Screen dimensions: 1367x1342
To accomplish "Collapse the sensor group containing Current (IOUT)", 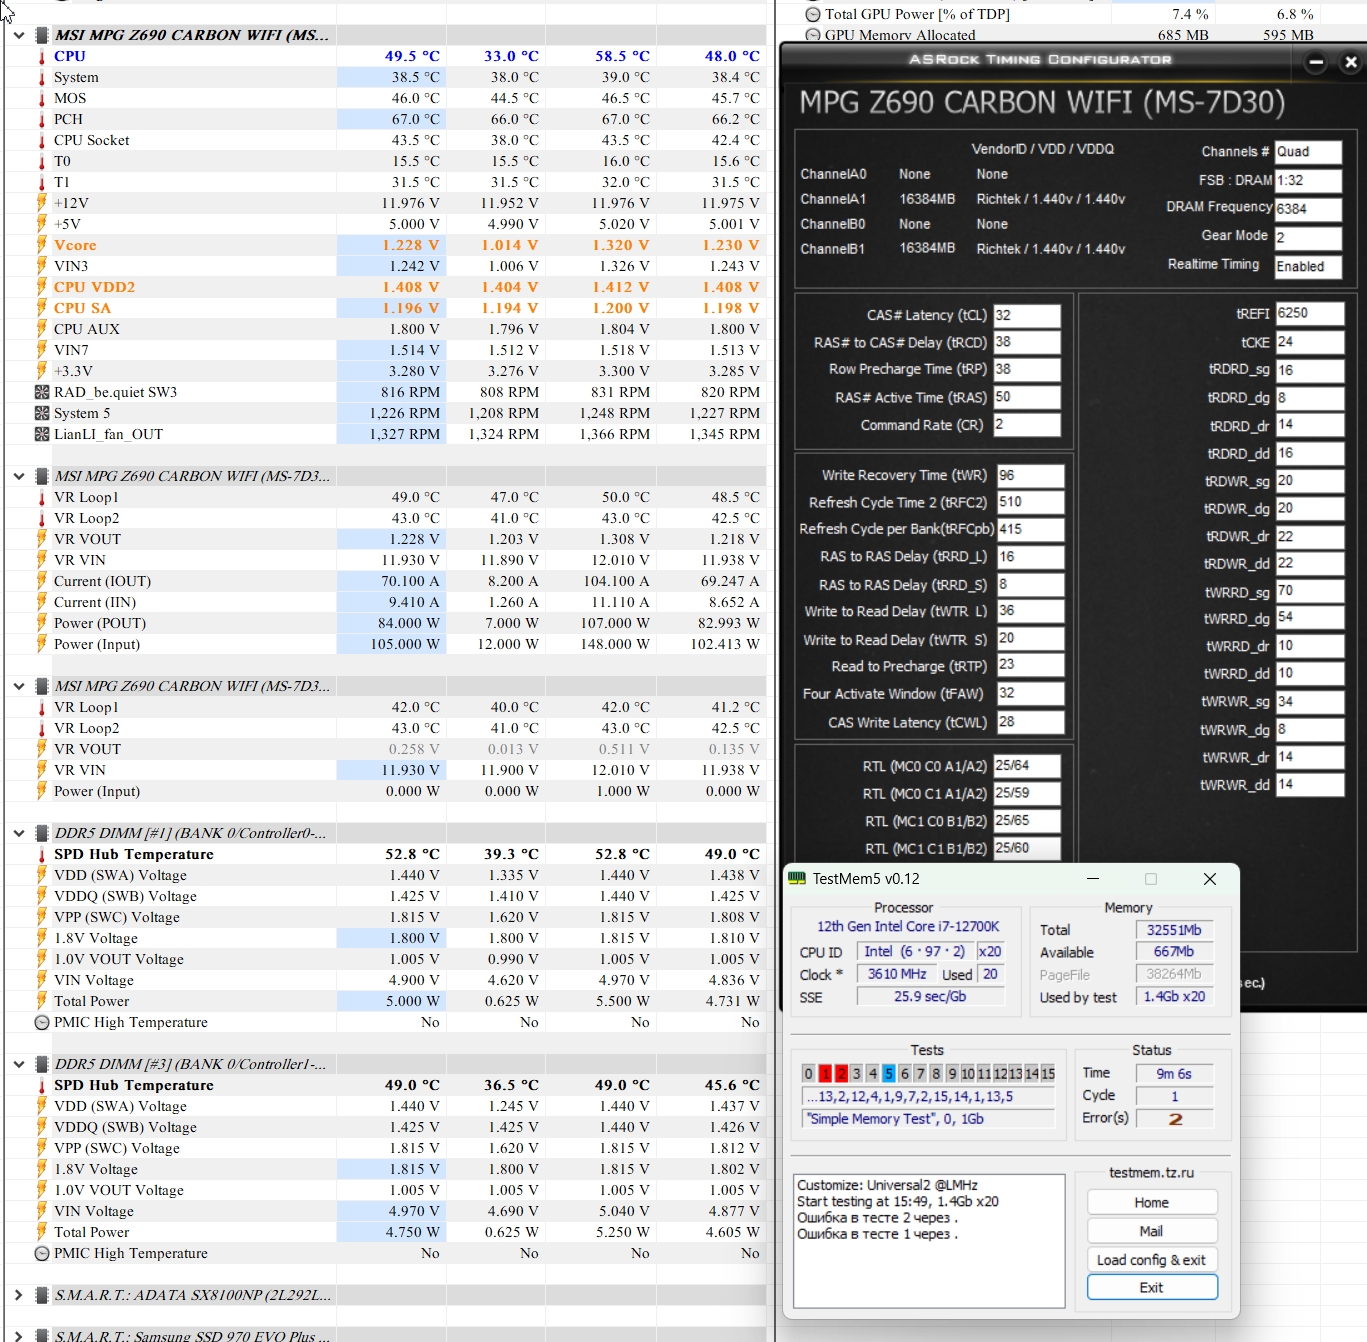I will coord(19,476).
